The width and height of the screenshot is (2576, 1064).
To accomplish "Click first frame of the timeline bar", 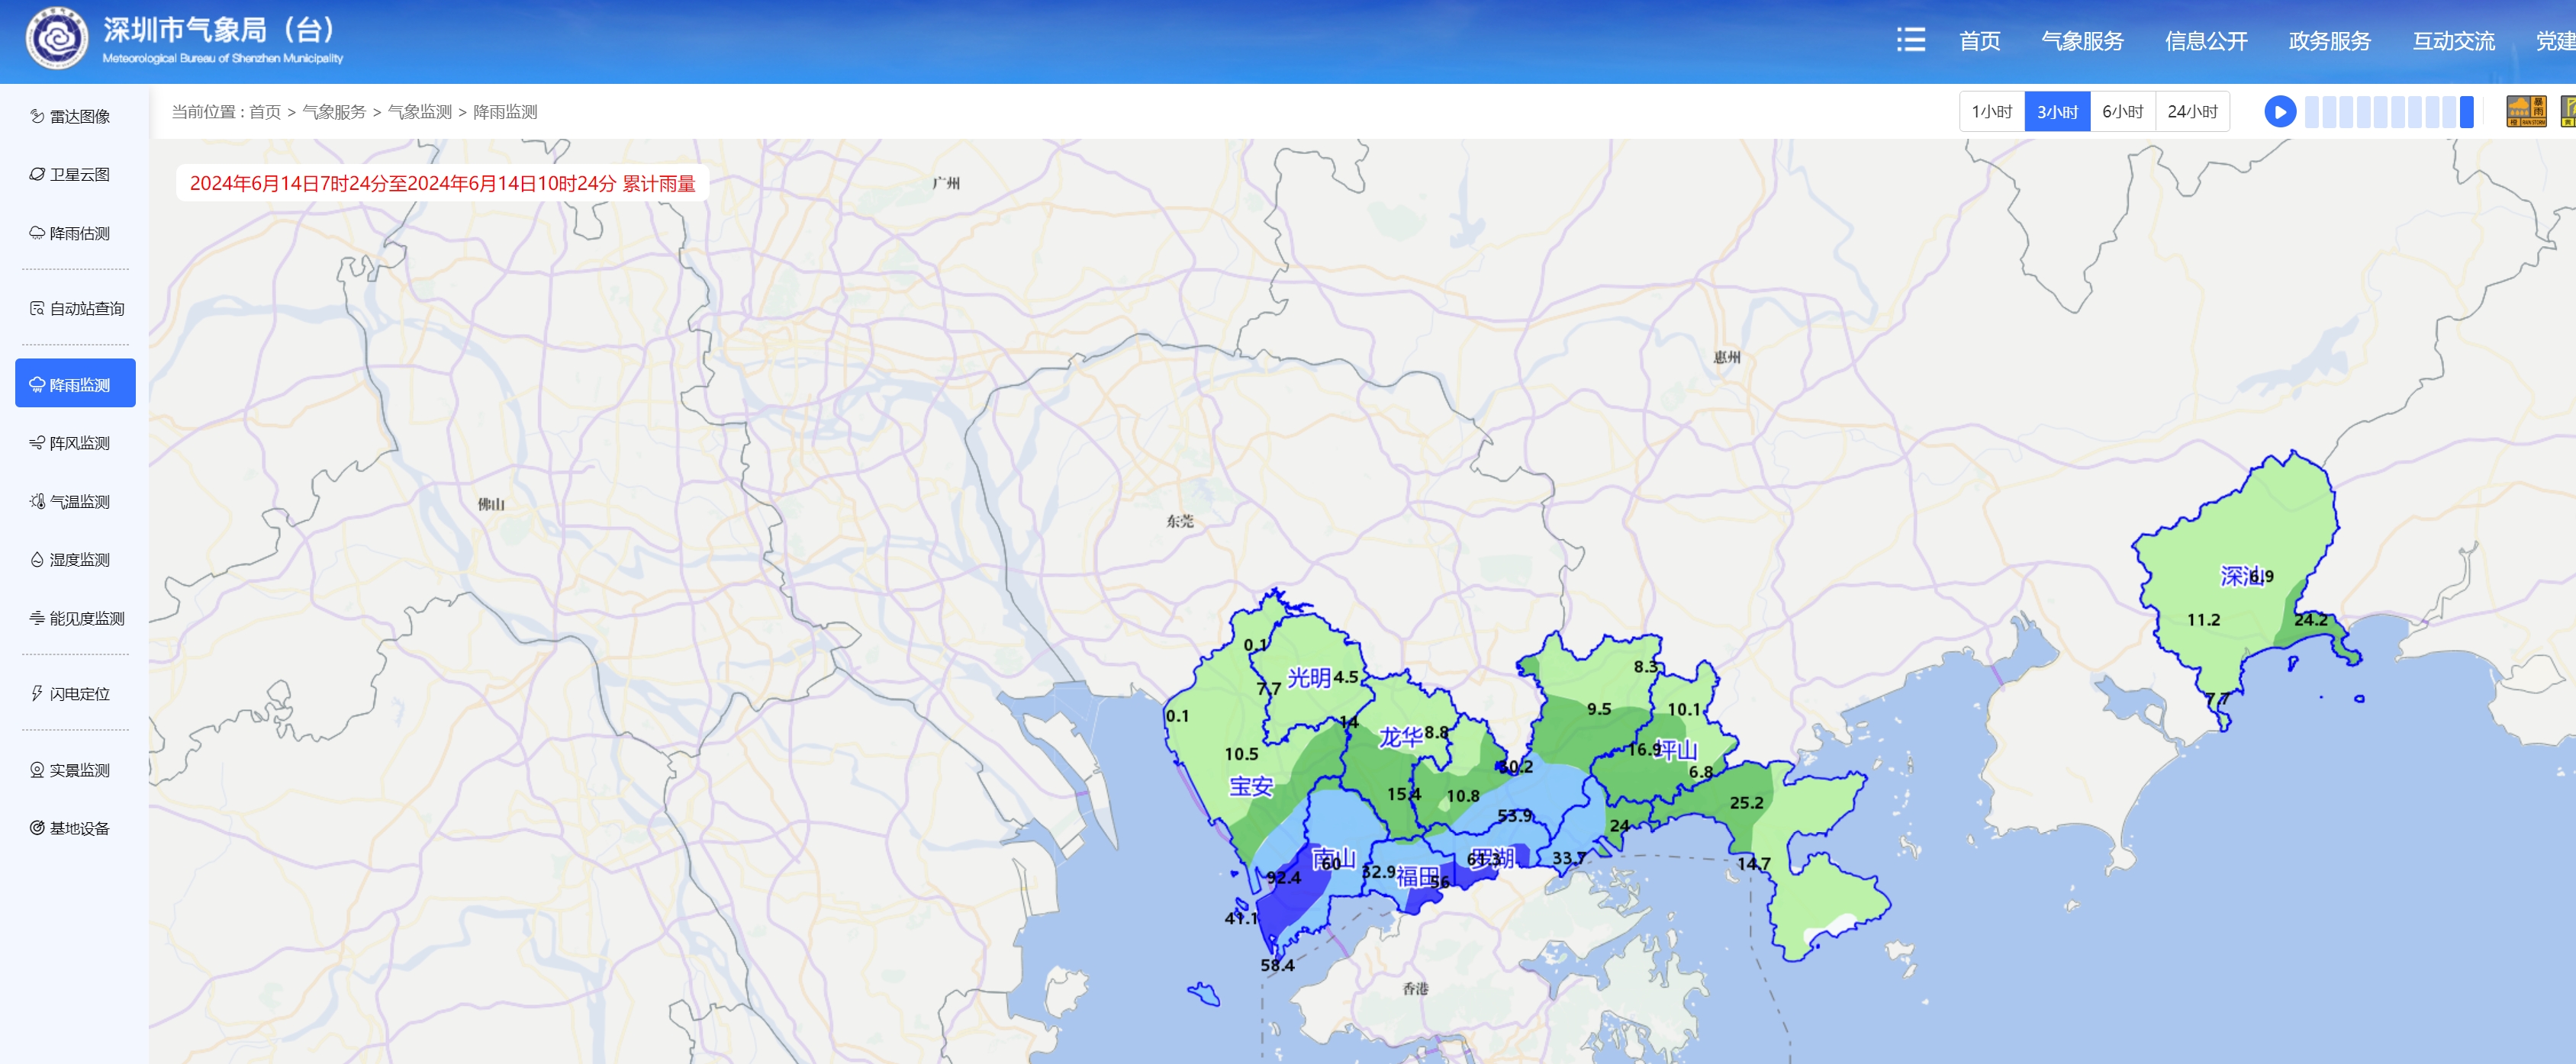I will (x=2312, y=111).
